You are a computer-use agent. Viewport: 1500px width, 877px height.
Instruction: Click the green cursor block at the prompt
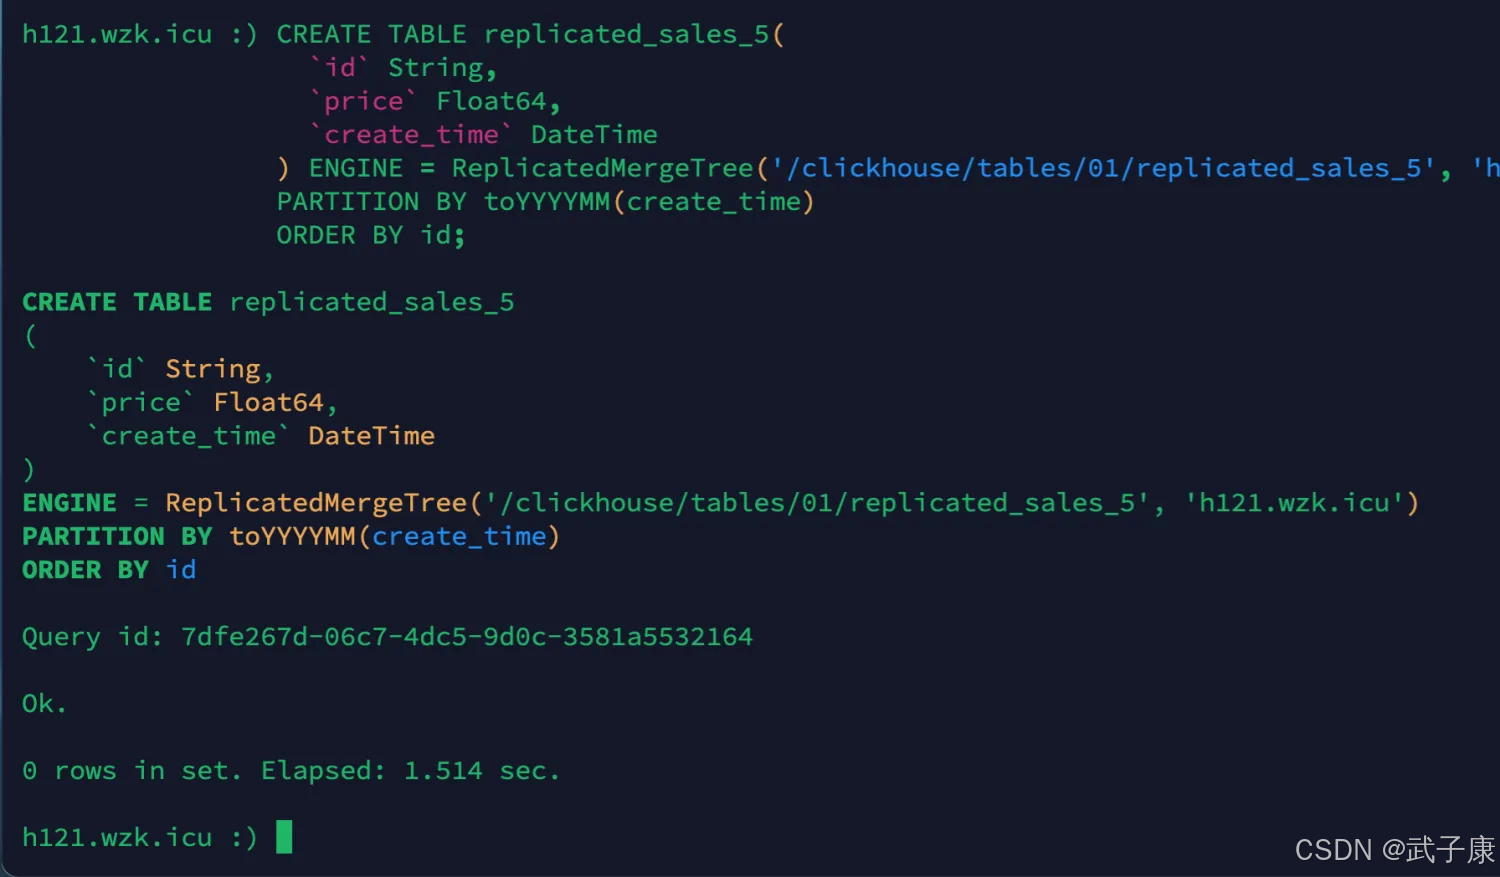click(284, 836)
